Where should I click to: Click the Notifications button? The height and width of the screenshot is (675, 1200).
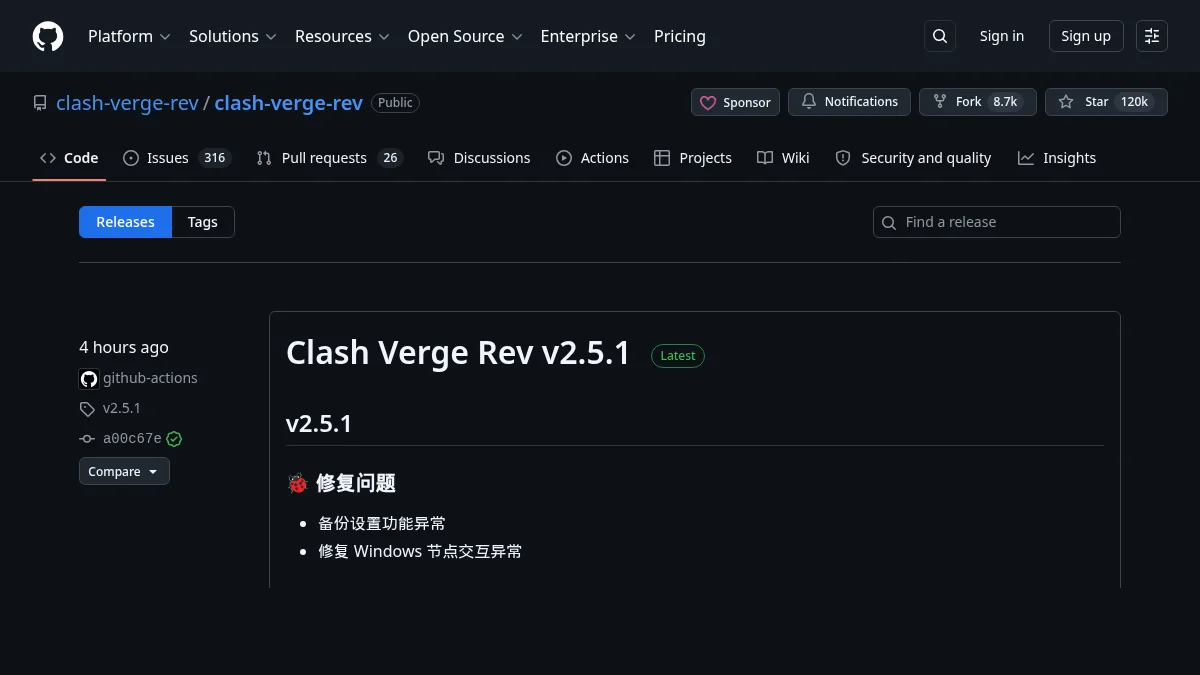click(x=849, y=102)
